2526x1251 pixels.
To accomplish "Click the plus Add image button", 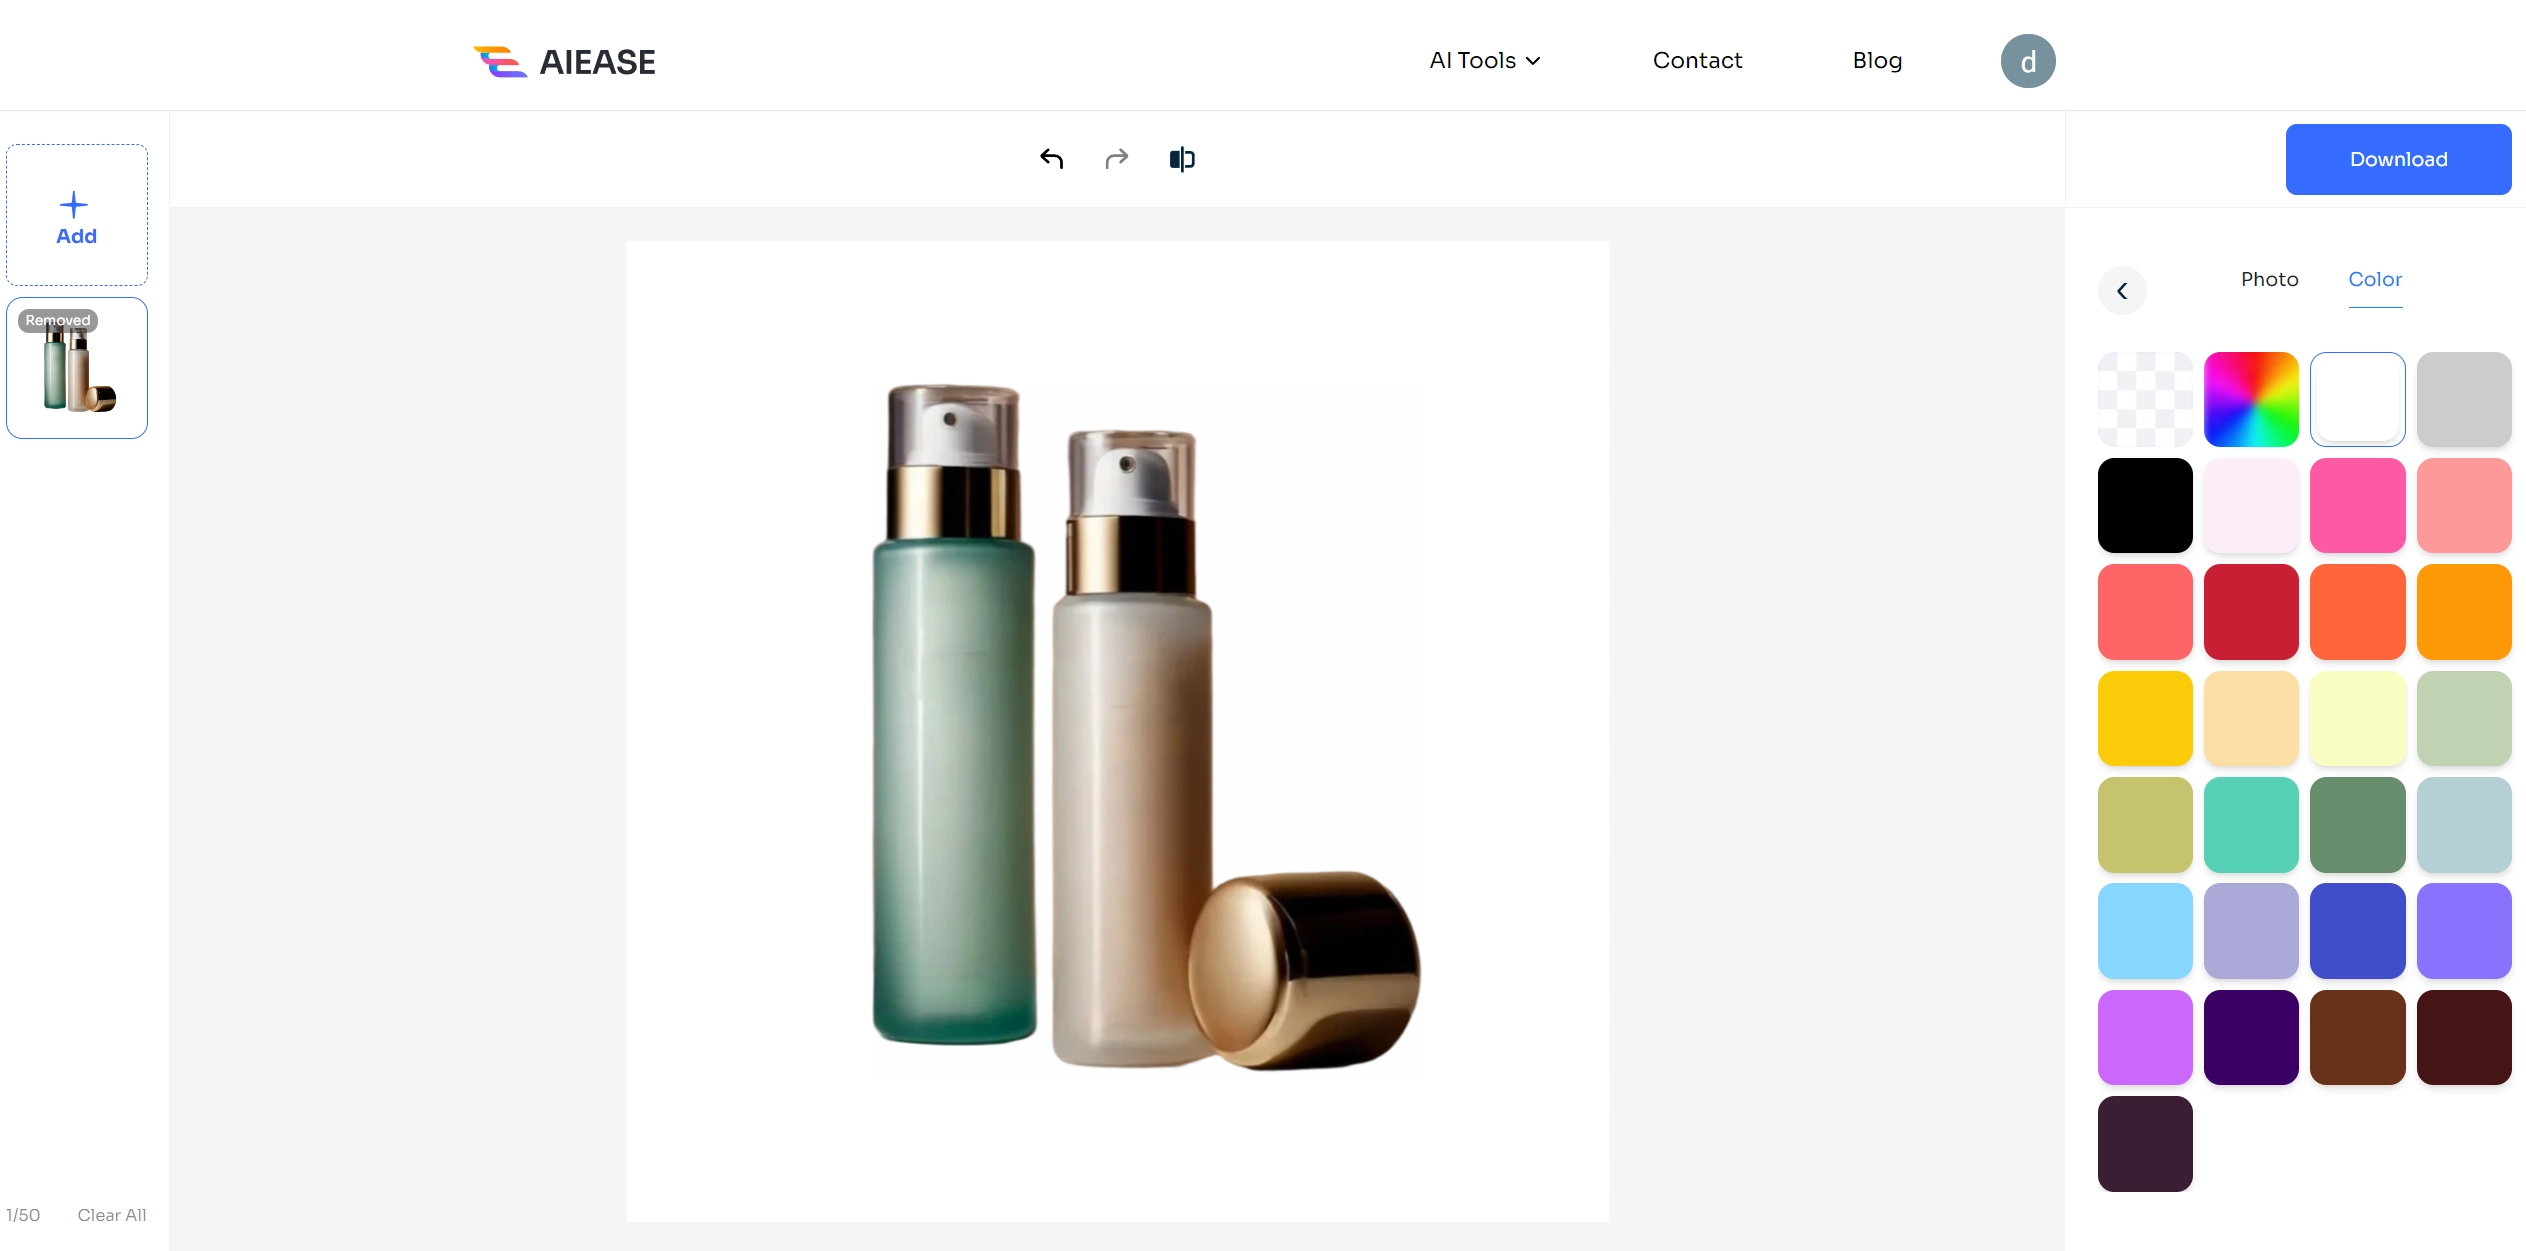I will pos(77,216).
